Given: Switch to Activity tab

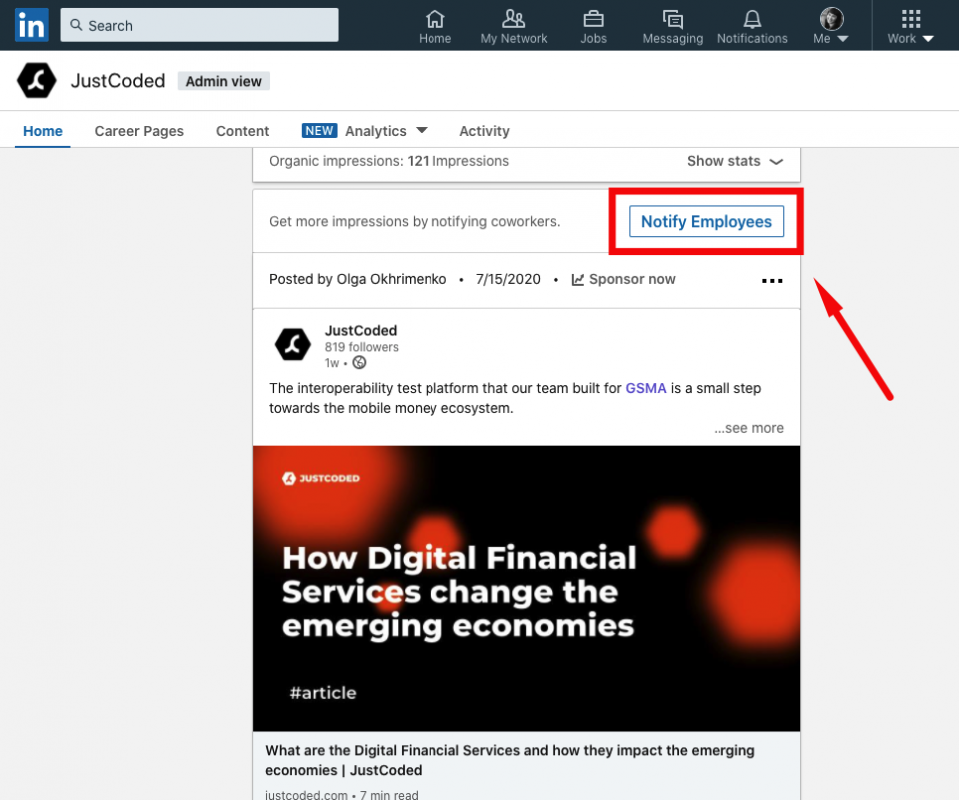Looking at the screenshot, I should pyautogui.click(x=484, y=131).
